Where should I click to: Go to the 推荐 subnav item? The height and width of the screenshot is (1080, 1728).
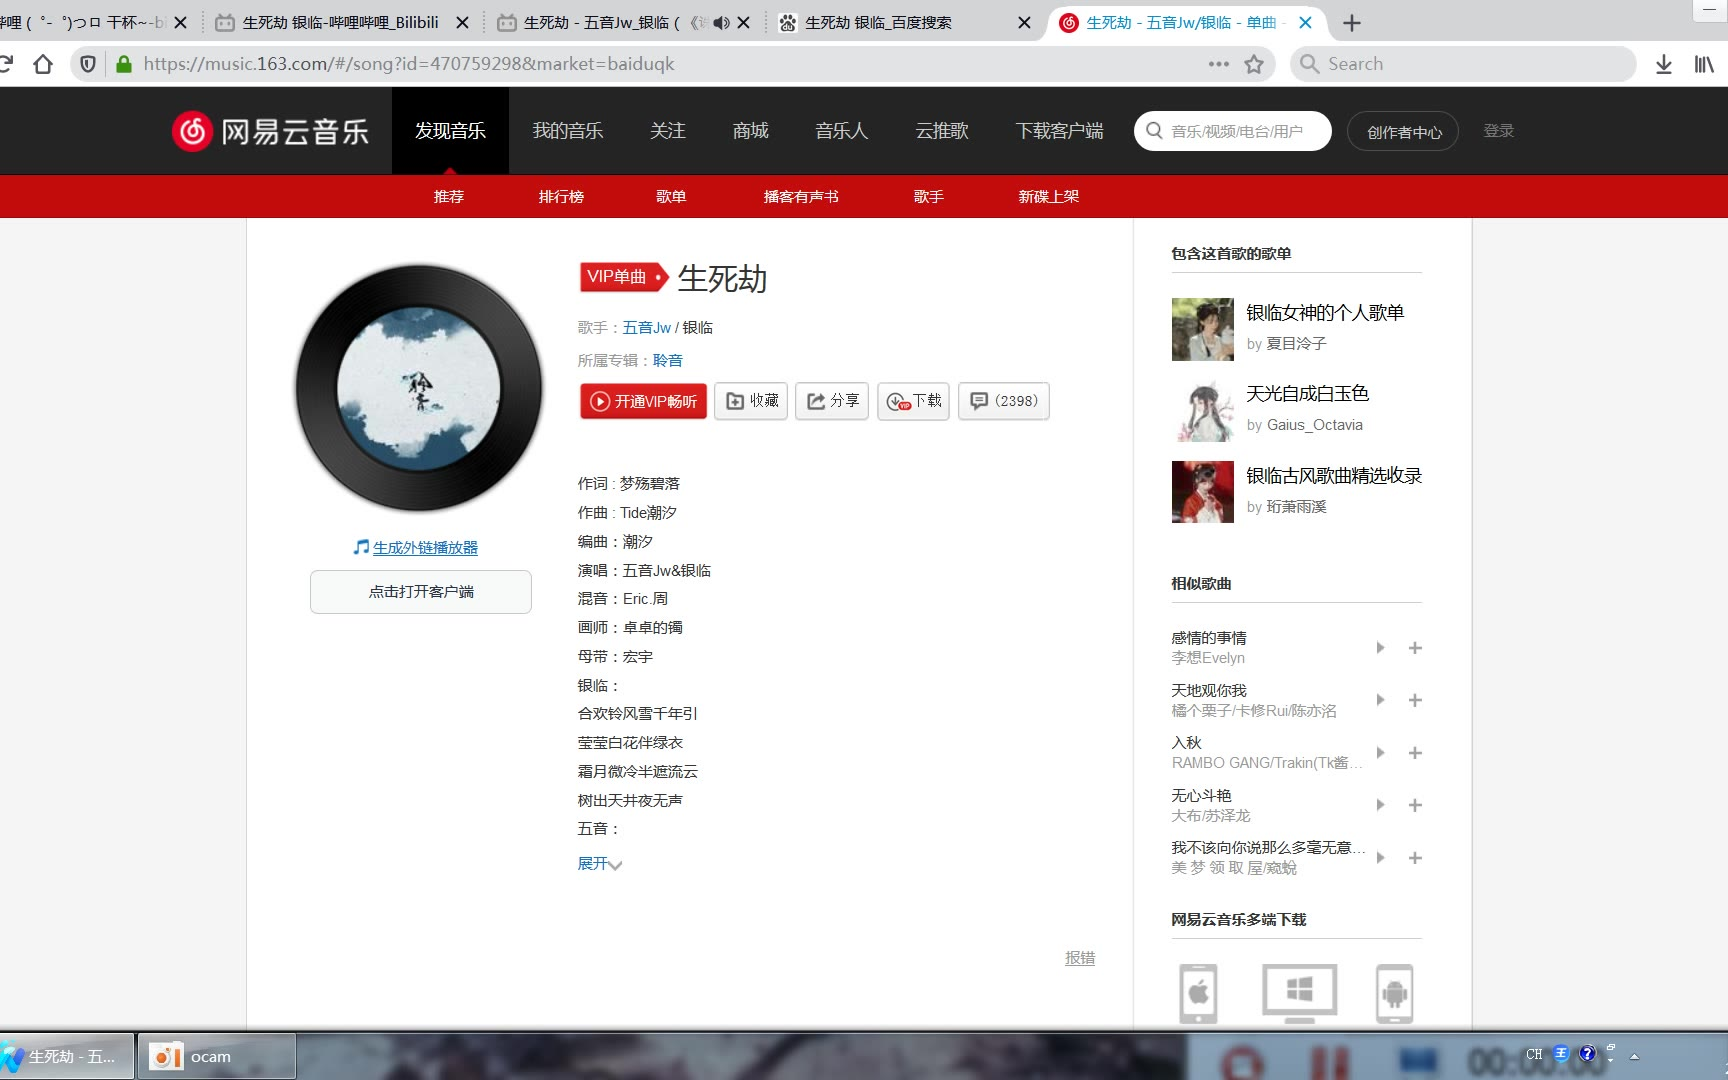(449, 196)
